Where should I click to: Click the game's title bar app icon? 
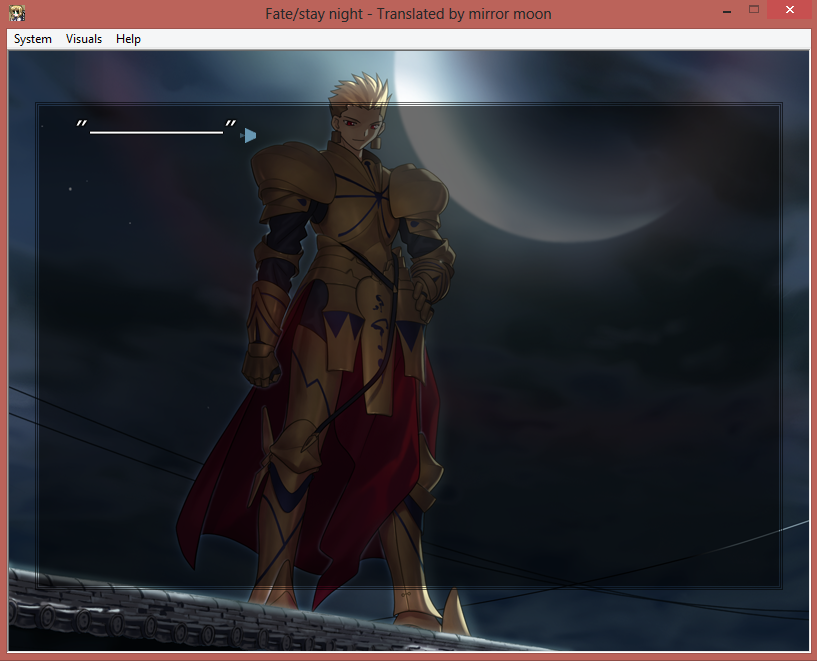tap(17, 13)
